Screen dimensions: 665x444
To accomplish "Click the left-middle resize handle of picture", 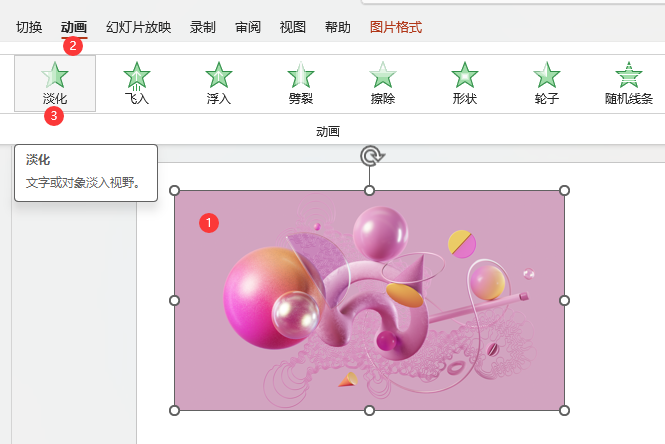I will point(174,300).
